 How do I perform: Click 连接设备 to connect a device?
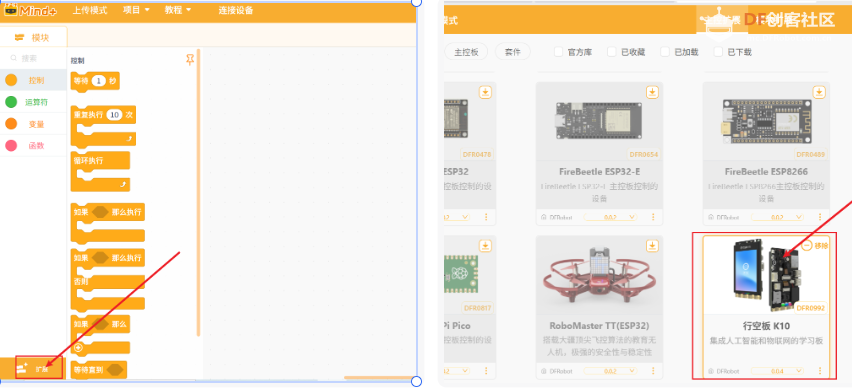point(236,10)
